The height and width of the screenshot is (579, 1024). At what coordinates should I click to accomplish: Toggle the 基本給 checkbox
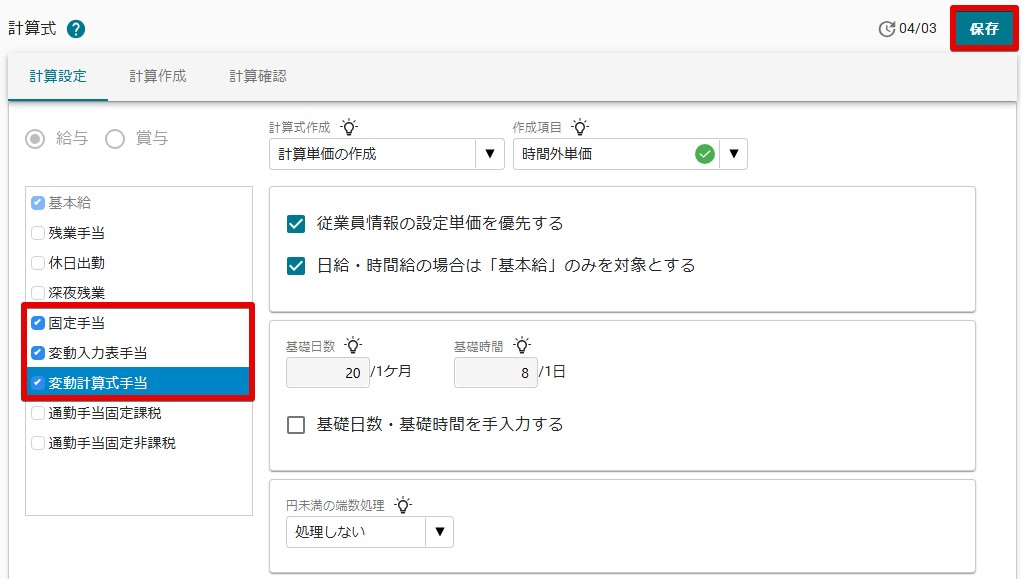coord(38,203)
